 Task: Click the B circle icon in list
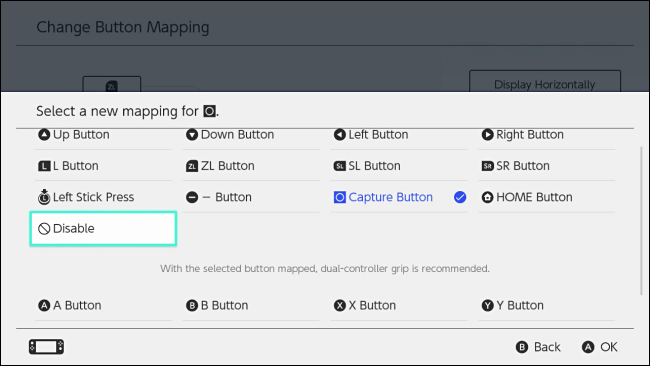click(x=192, y=305)
